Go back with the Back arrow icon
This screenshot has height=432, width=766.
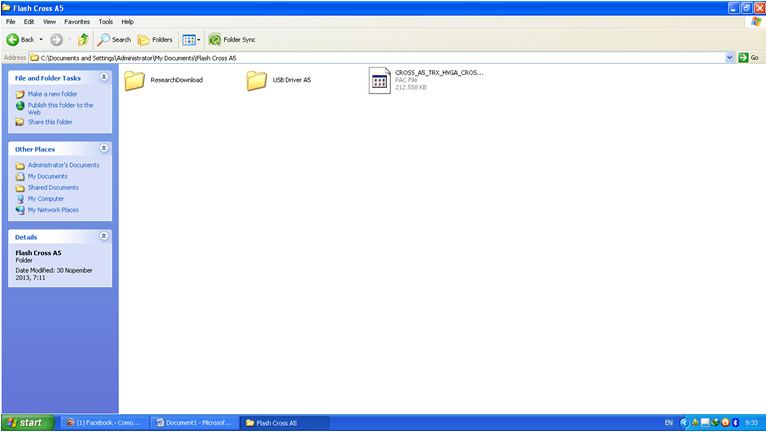(x=13, y=40)
